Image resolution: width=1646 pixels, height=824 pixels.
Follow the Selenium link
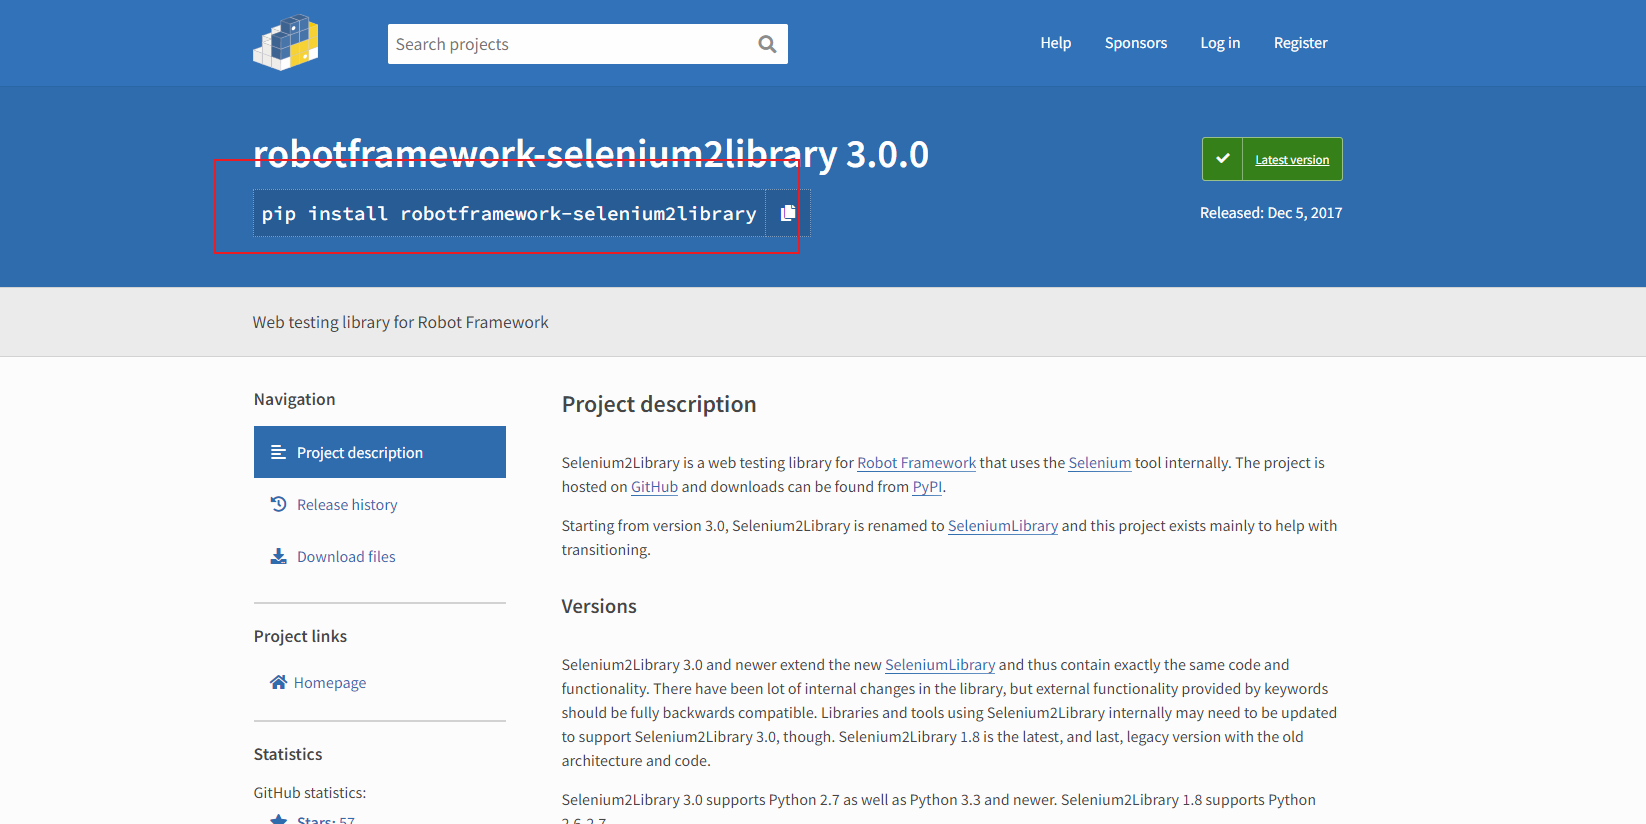1099,463
